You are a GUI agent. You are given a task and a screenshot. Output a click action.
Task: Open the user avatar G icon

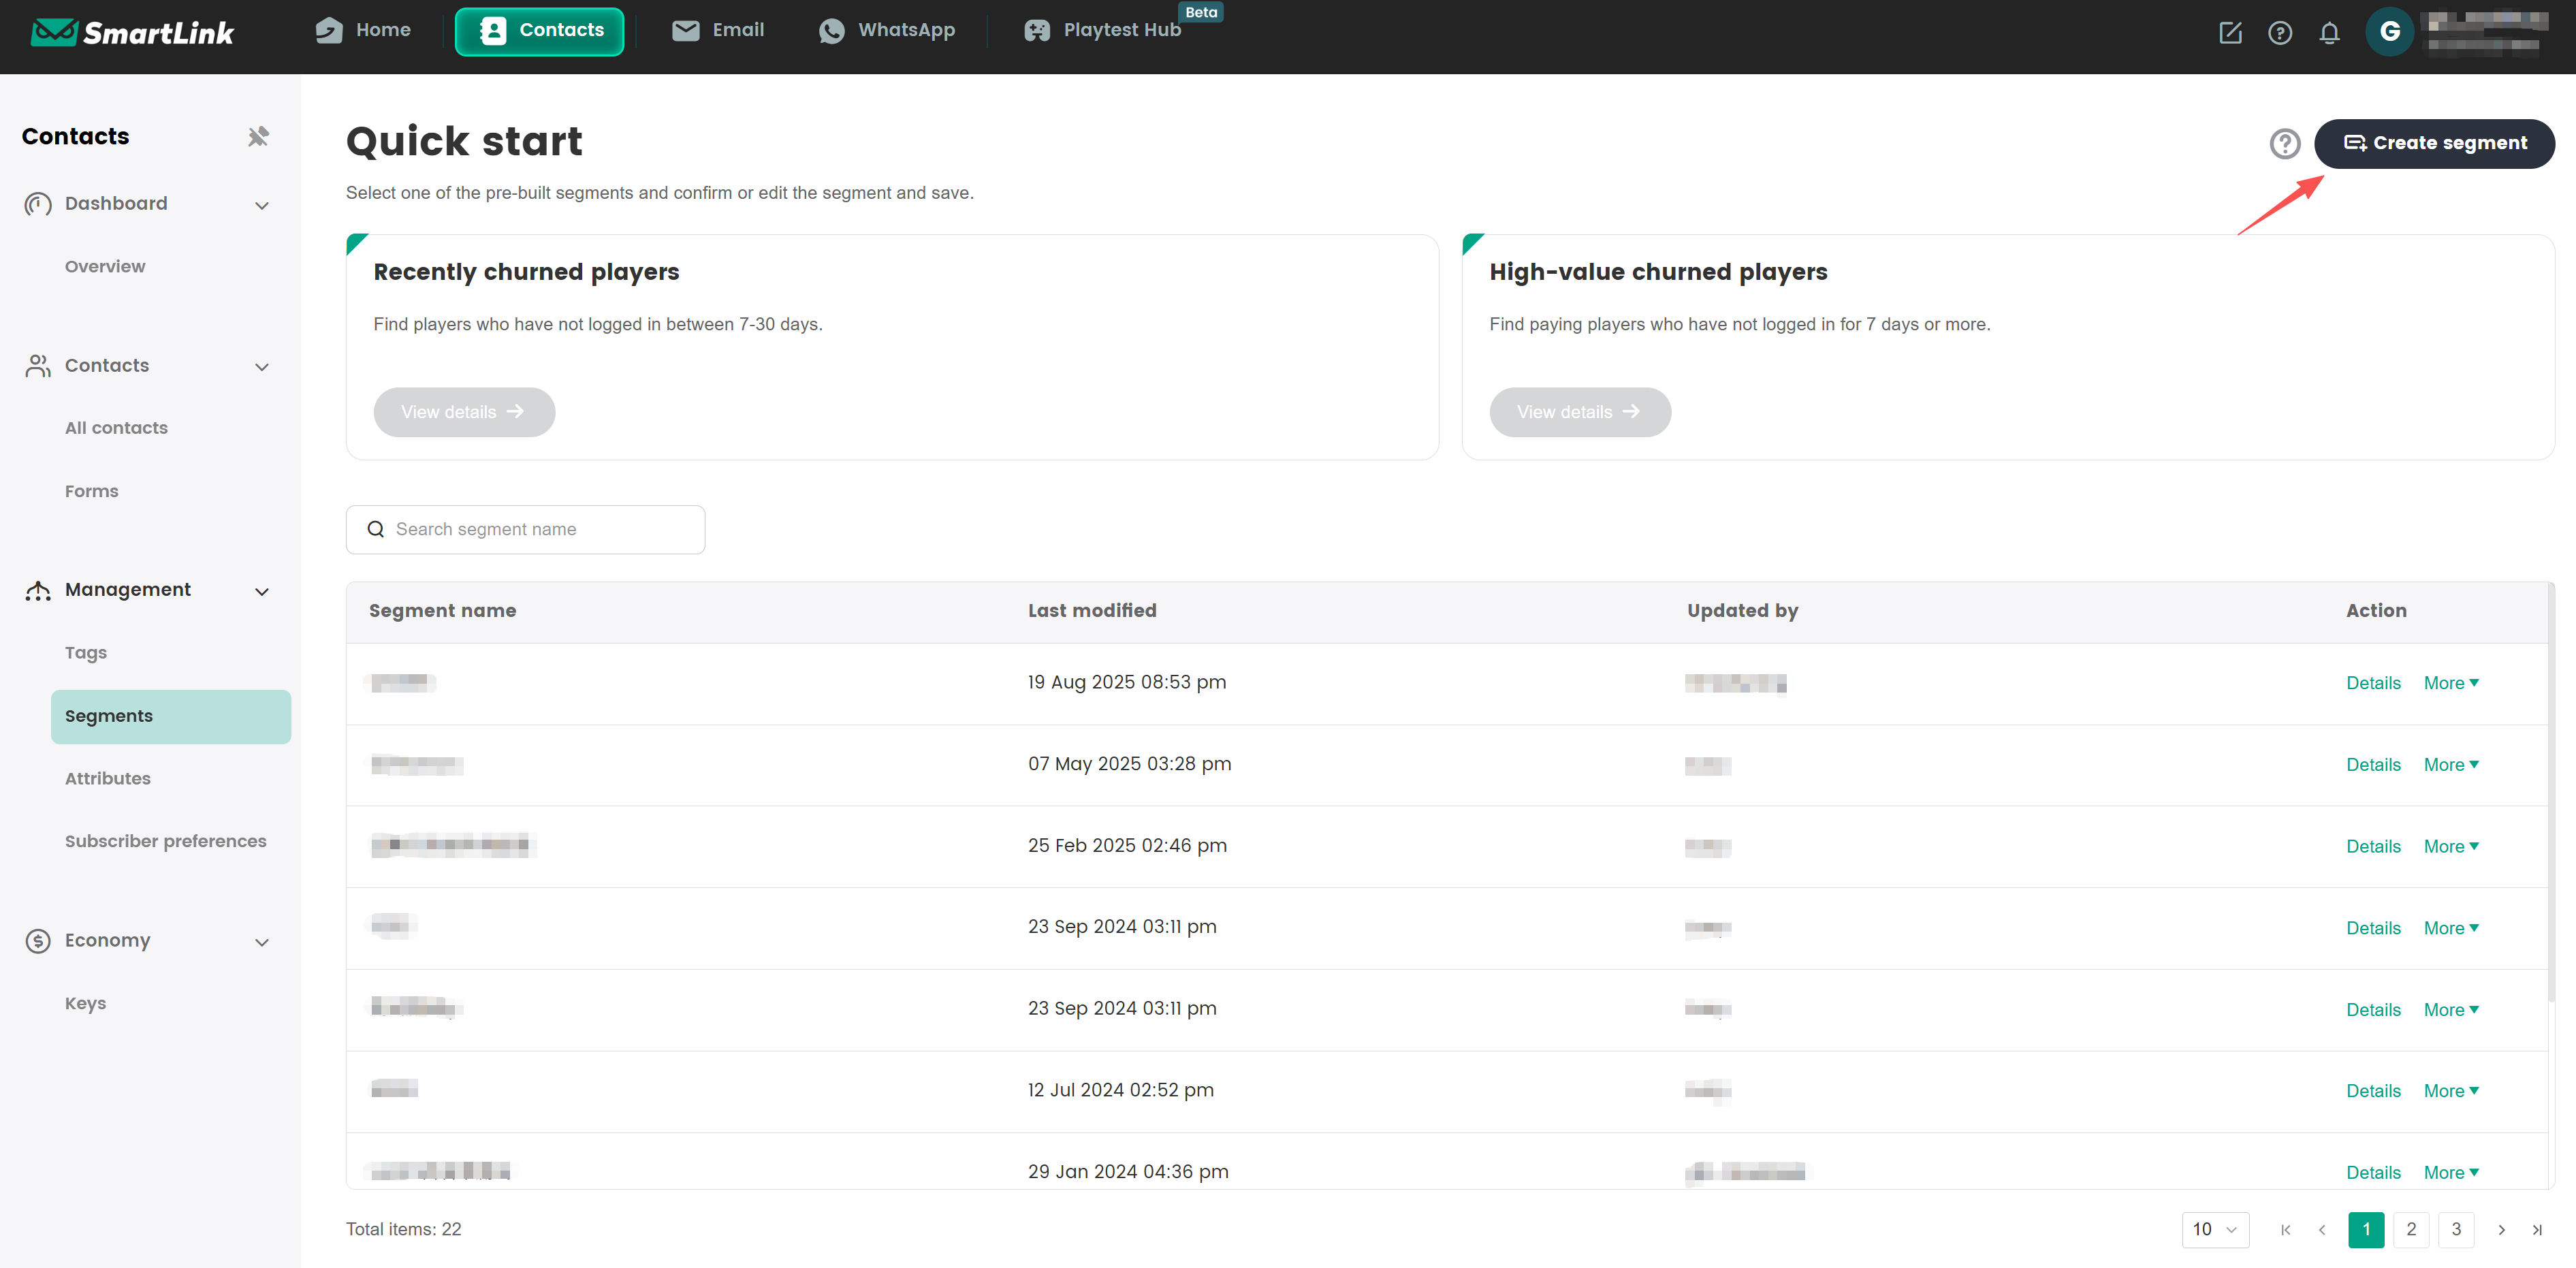2389,32
